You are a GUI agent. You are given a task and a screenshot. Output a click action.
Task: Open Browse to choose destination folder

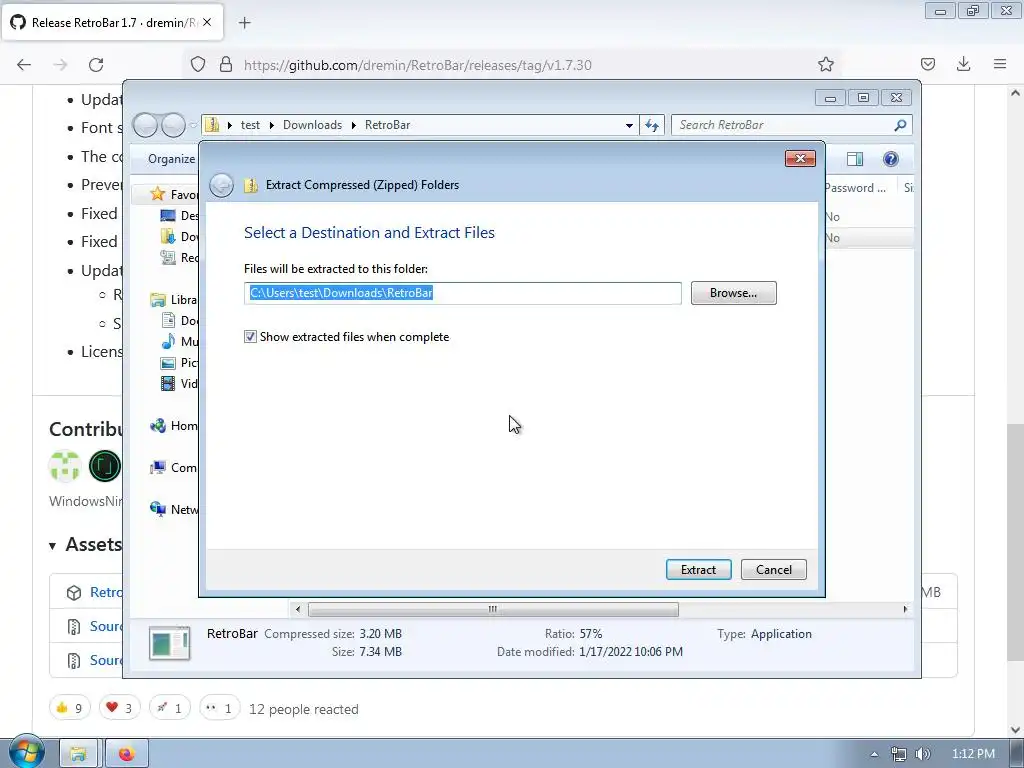(733, 293)
